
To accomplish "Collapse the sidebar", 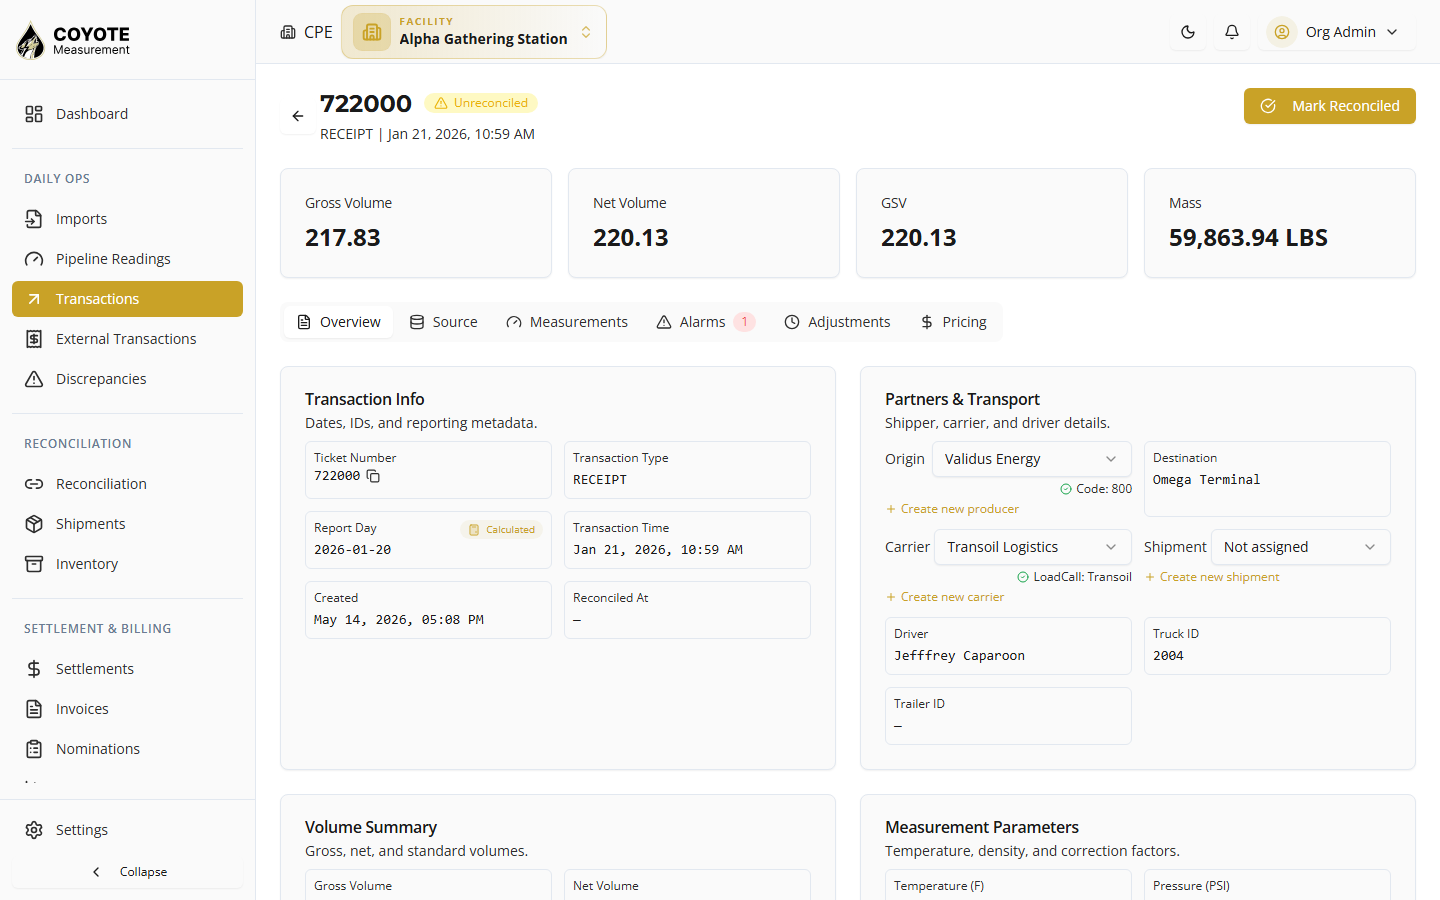I will coord(127,872).
